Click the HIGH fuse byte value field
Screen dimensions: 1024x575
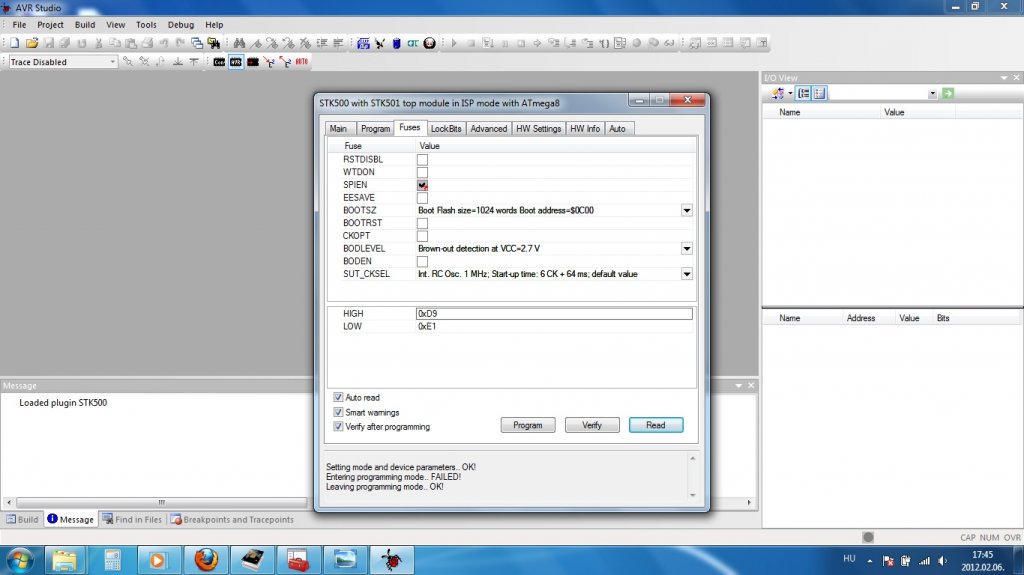pyautogui.click(x=554, y=314)
